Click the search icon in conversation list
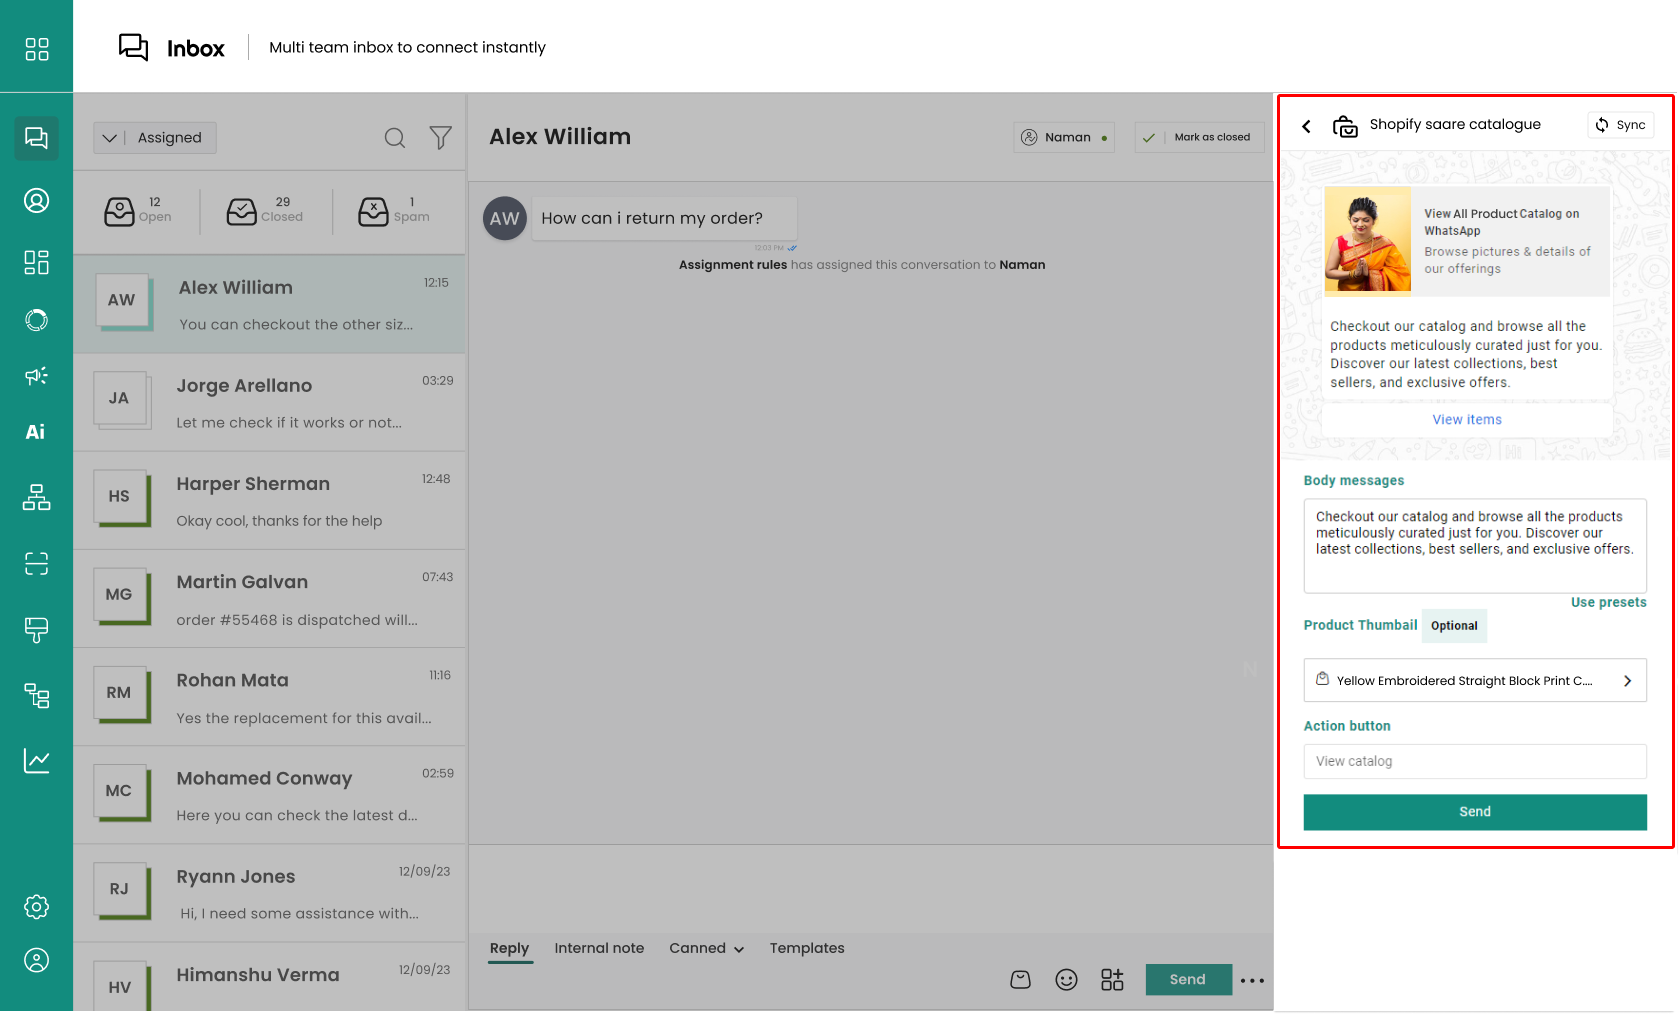1679x1014 pixels. 395,138
